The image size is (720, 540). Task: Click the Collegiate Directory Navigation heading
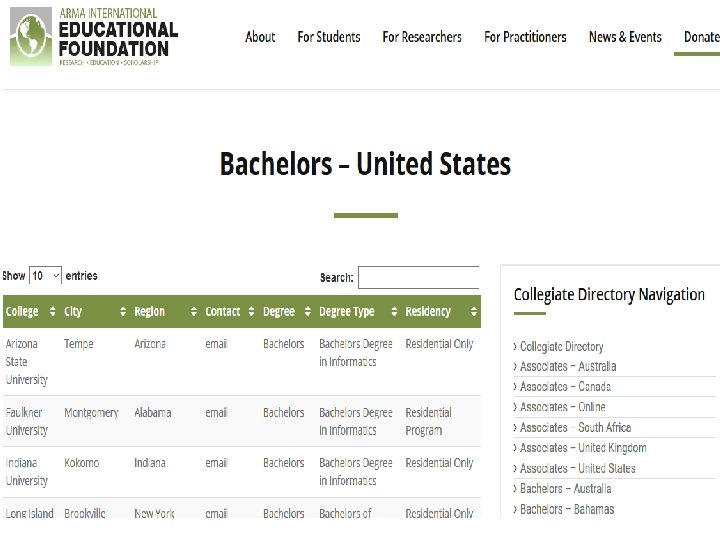609,294
